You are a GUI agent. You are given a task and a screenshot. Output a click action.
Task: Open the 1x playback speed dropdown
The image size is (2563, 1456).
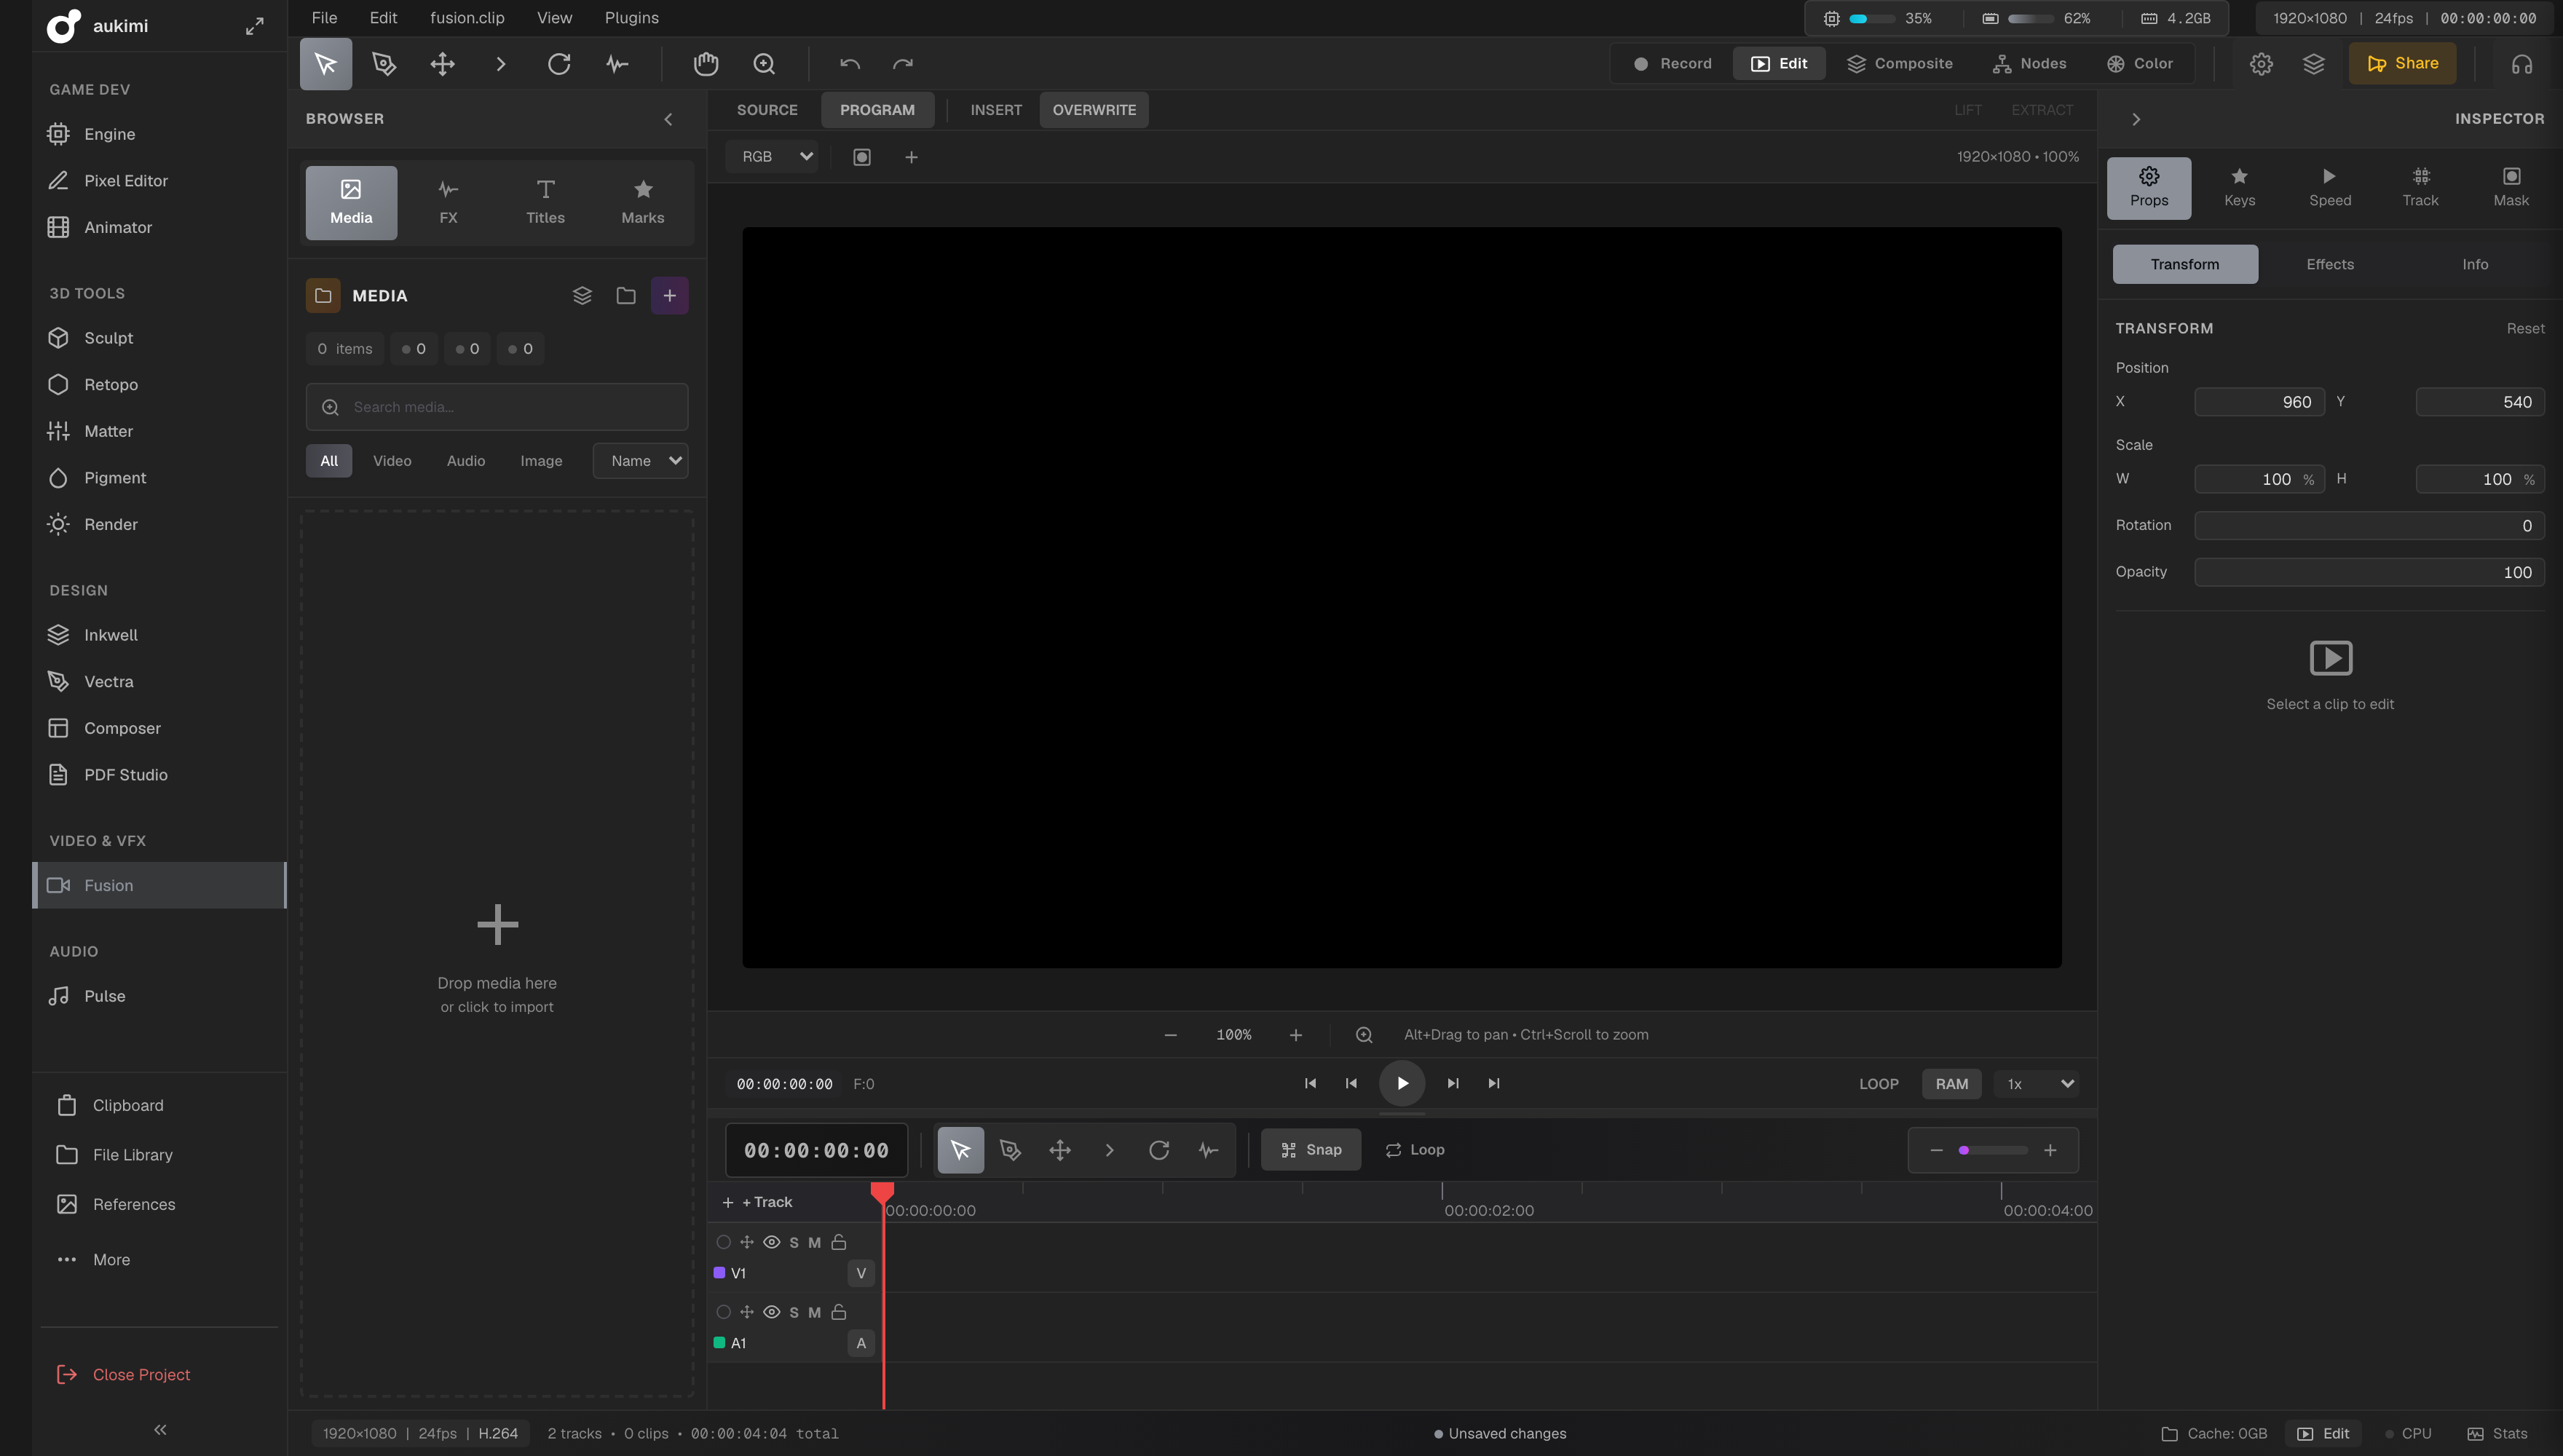tap(2038, 1084)
